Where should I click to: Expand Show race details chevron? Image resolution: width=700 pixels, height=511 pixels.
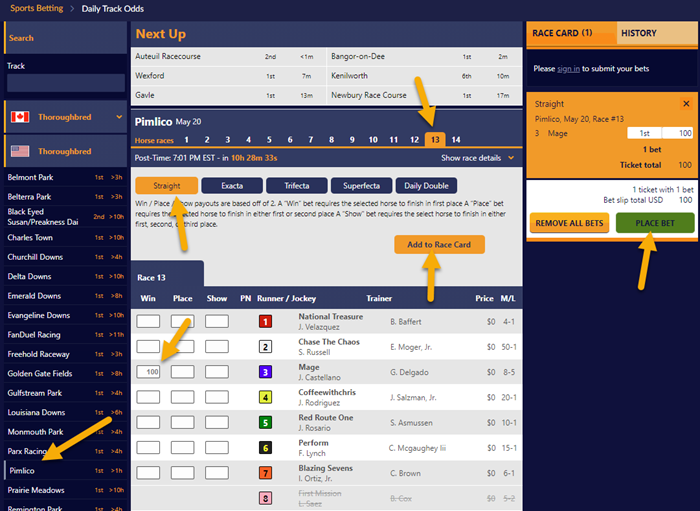[511, 158]
